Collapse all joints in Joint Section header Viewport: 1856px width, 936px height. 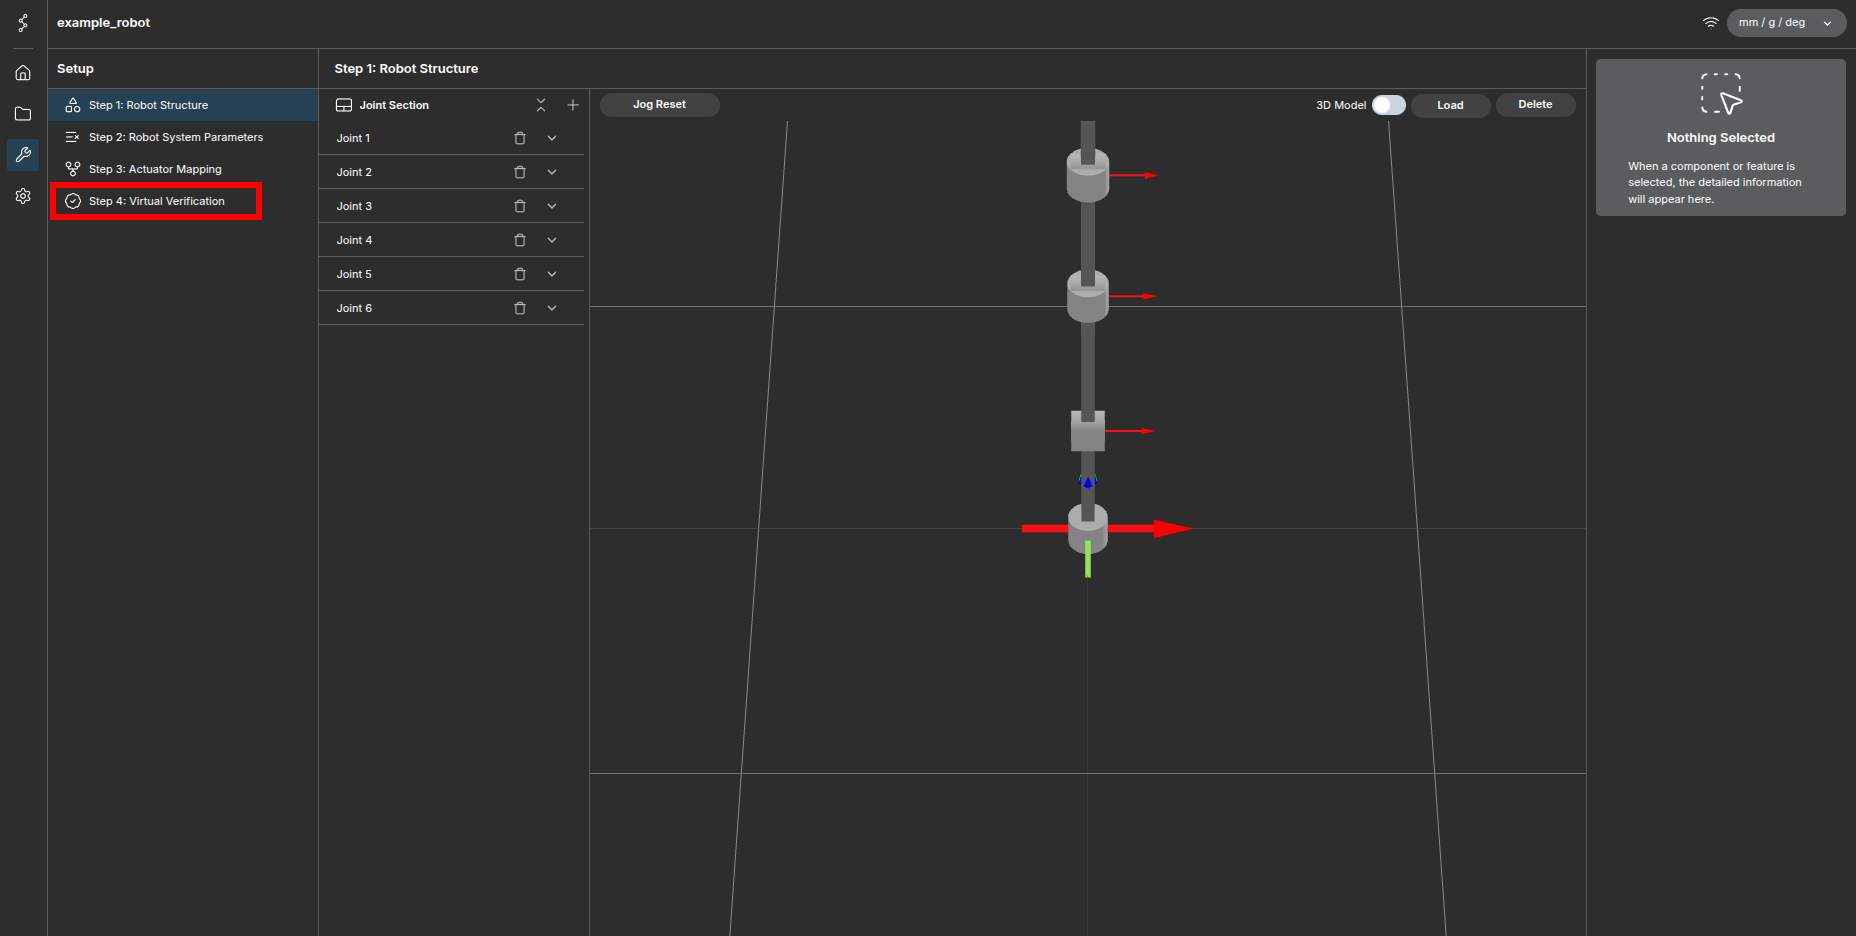coord(541,105)
